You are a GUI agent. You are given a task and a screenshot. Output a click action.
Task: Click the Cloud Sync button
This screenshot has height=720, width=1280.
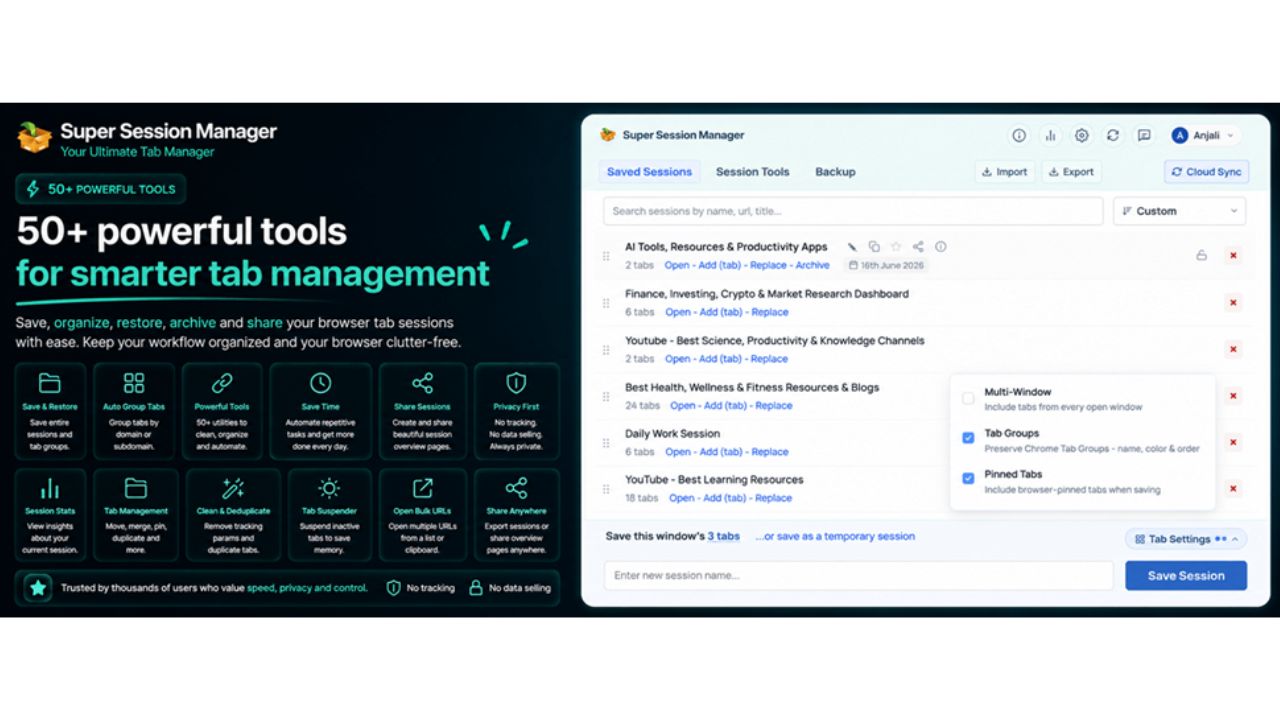tap(1206, 172)
